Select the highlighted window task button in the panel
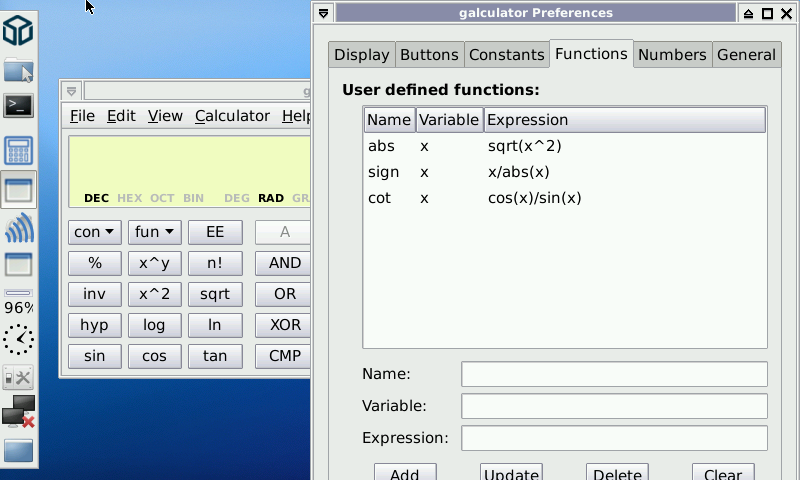800x480 pixels. pos(18,190)
